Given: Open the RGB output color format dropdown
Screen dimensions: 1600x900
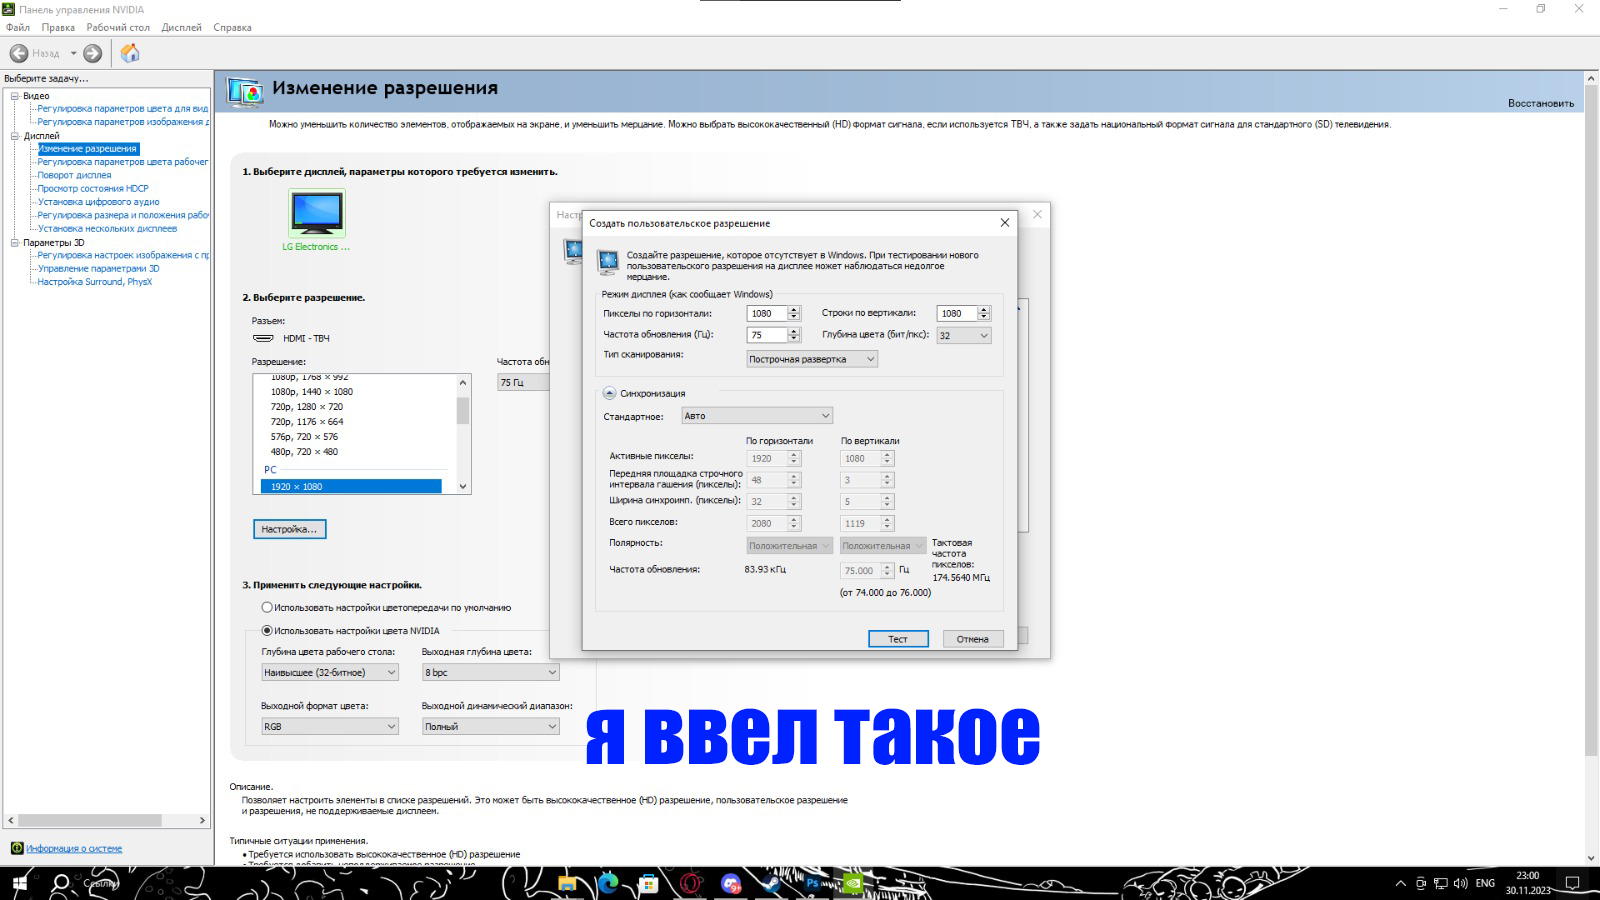Looking at the screenshot, I should (330, 726).
